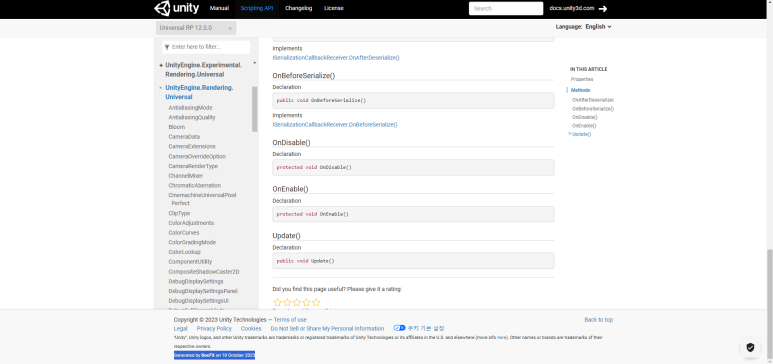
Task: Select ColorGradingMode in the sidebar
Action: [192, 242]
